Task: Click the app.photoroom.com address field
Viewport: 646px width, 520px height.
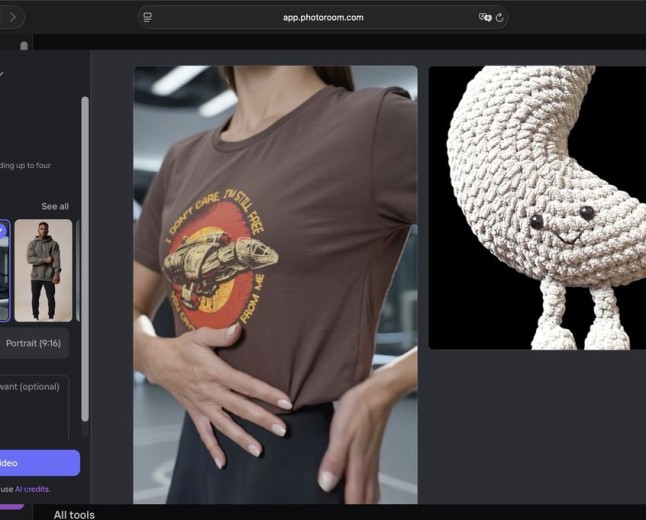Action: 323,17
